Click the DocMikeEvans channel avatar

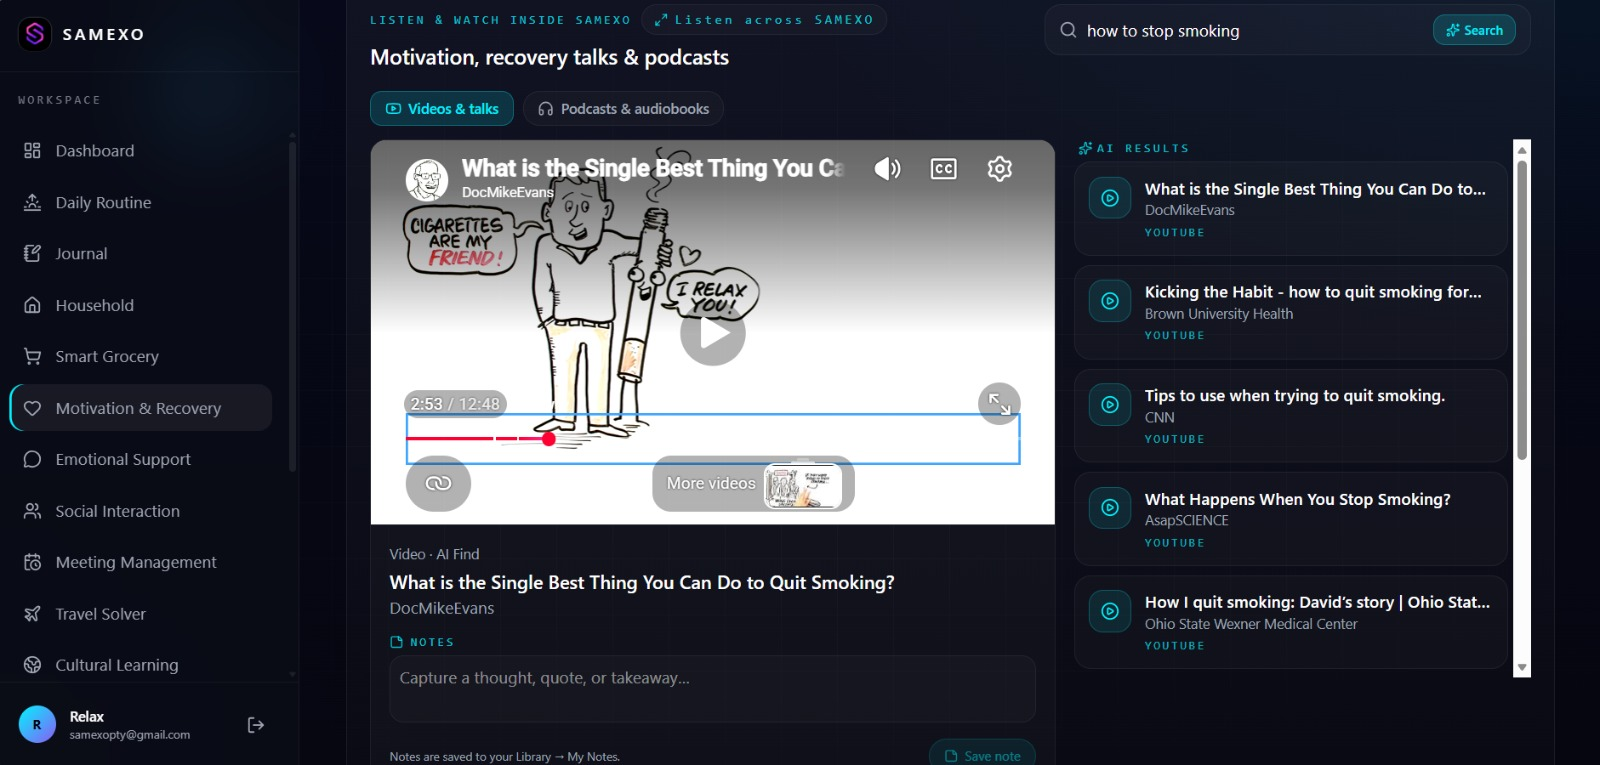coord(427,179)
